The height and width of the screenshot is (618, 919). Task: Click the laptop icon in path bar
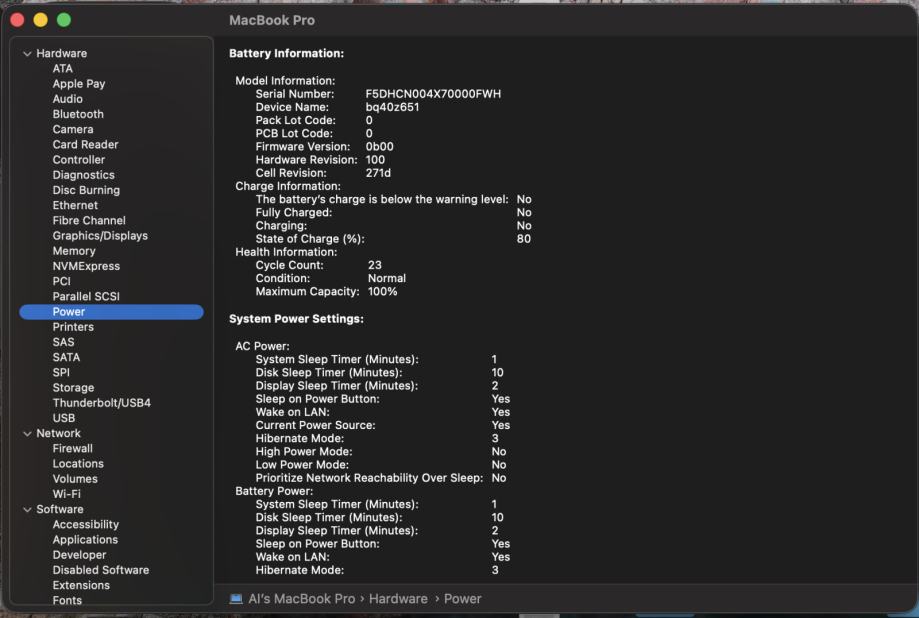coord(236,599)
